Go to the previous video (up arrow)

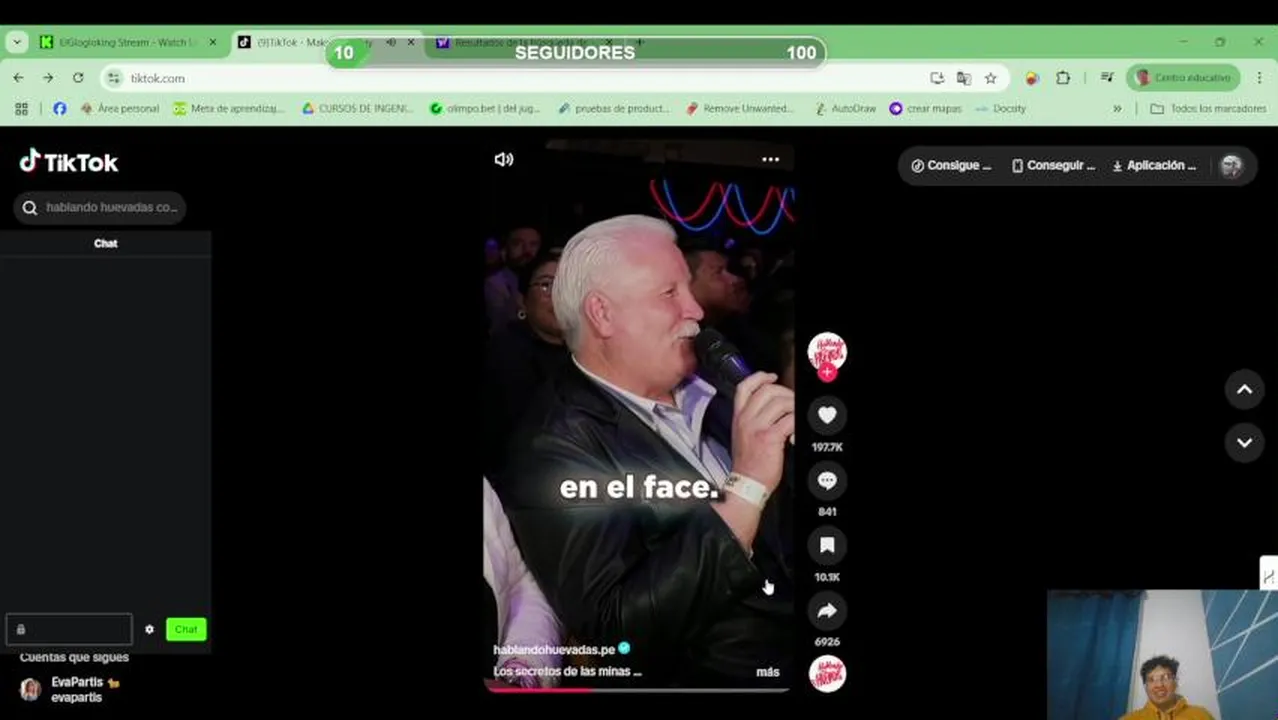coord(1245,390)
